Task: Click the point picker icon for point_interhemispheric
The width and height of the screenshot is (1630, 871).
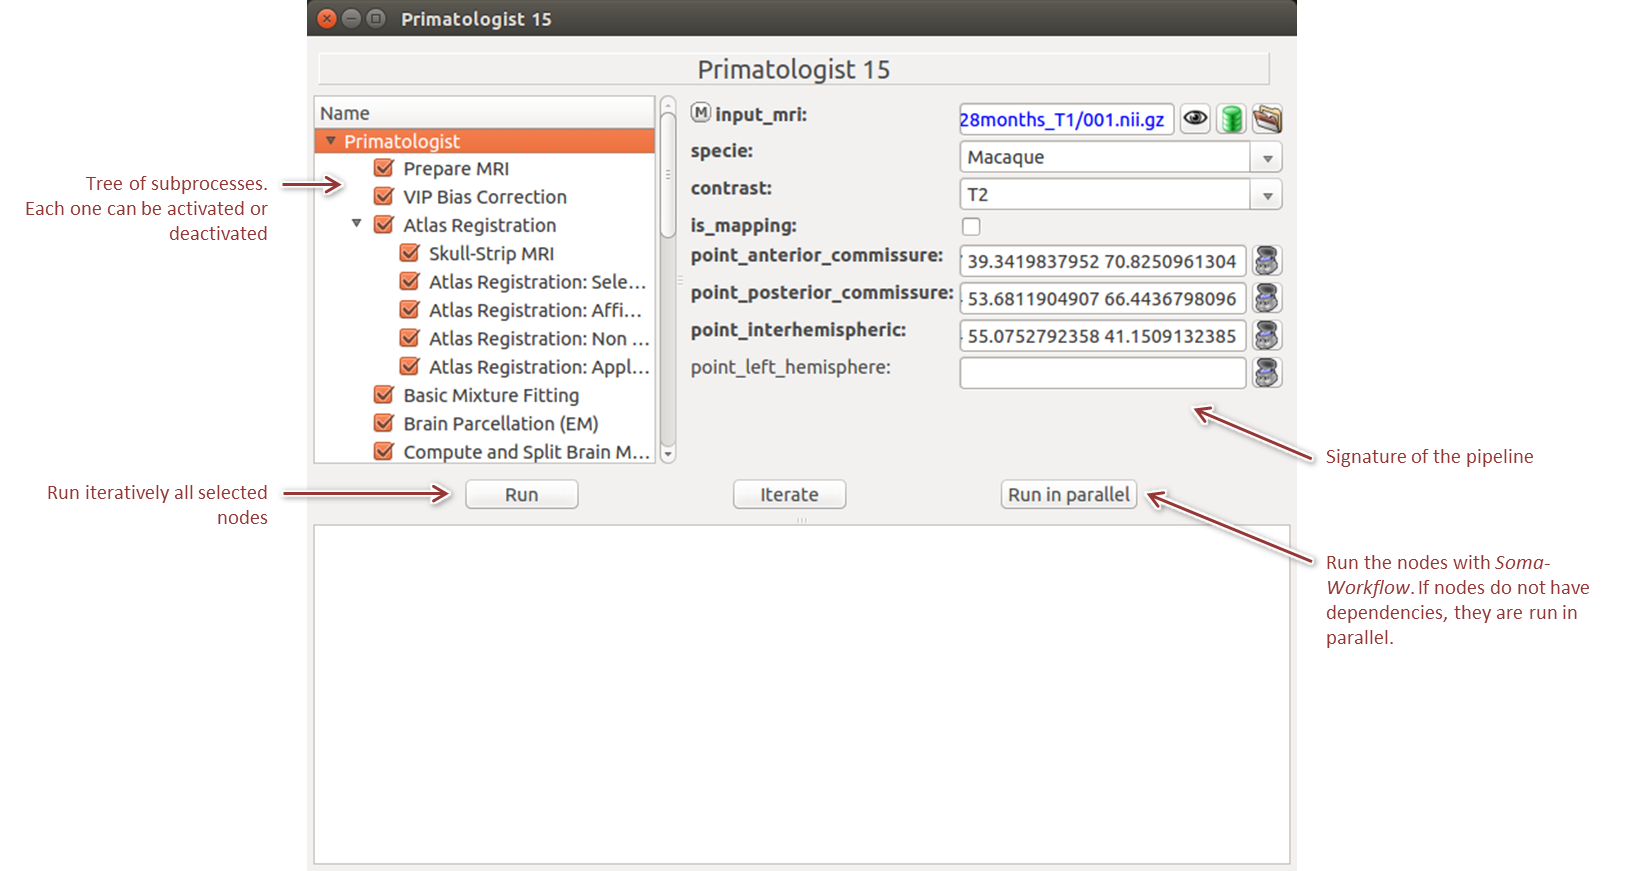Action: [1267, 335]
